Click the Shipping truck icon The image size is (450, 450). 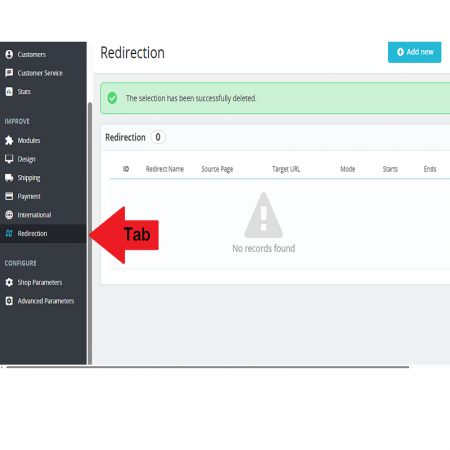[9, 177]
